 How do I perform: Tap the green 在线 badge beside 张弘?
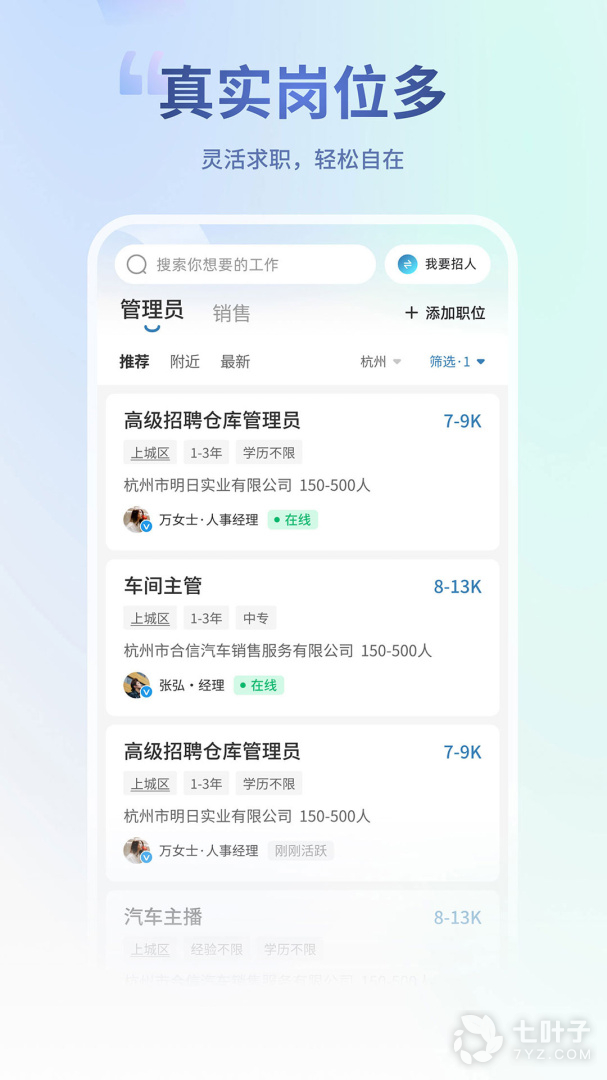tap(258, 685)
